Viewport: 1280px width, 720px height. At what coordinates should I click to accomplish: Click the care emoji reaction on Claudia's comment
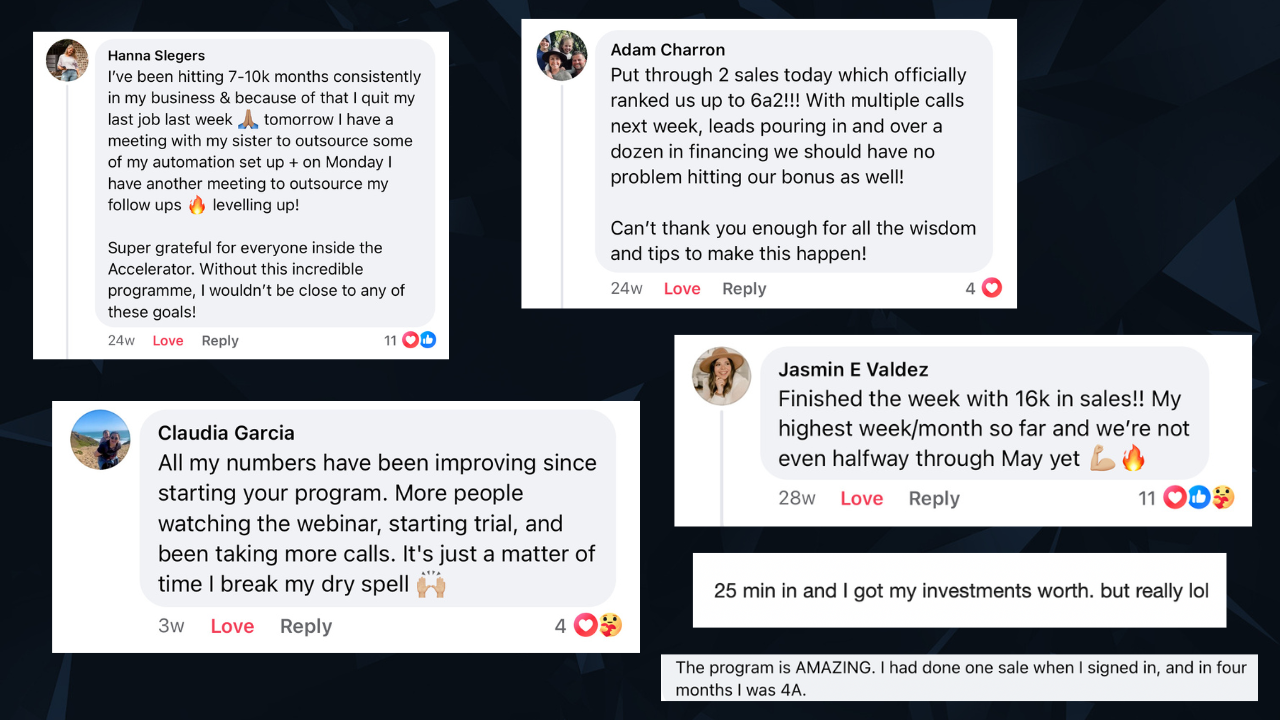point(610,626)
